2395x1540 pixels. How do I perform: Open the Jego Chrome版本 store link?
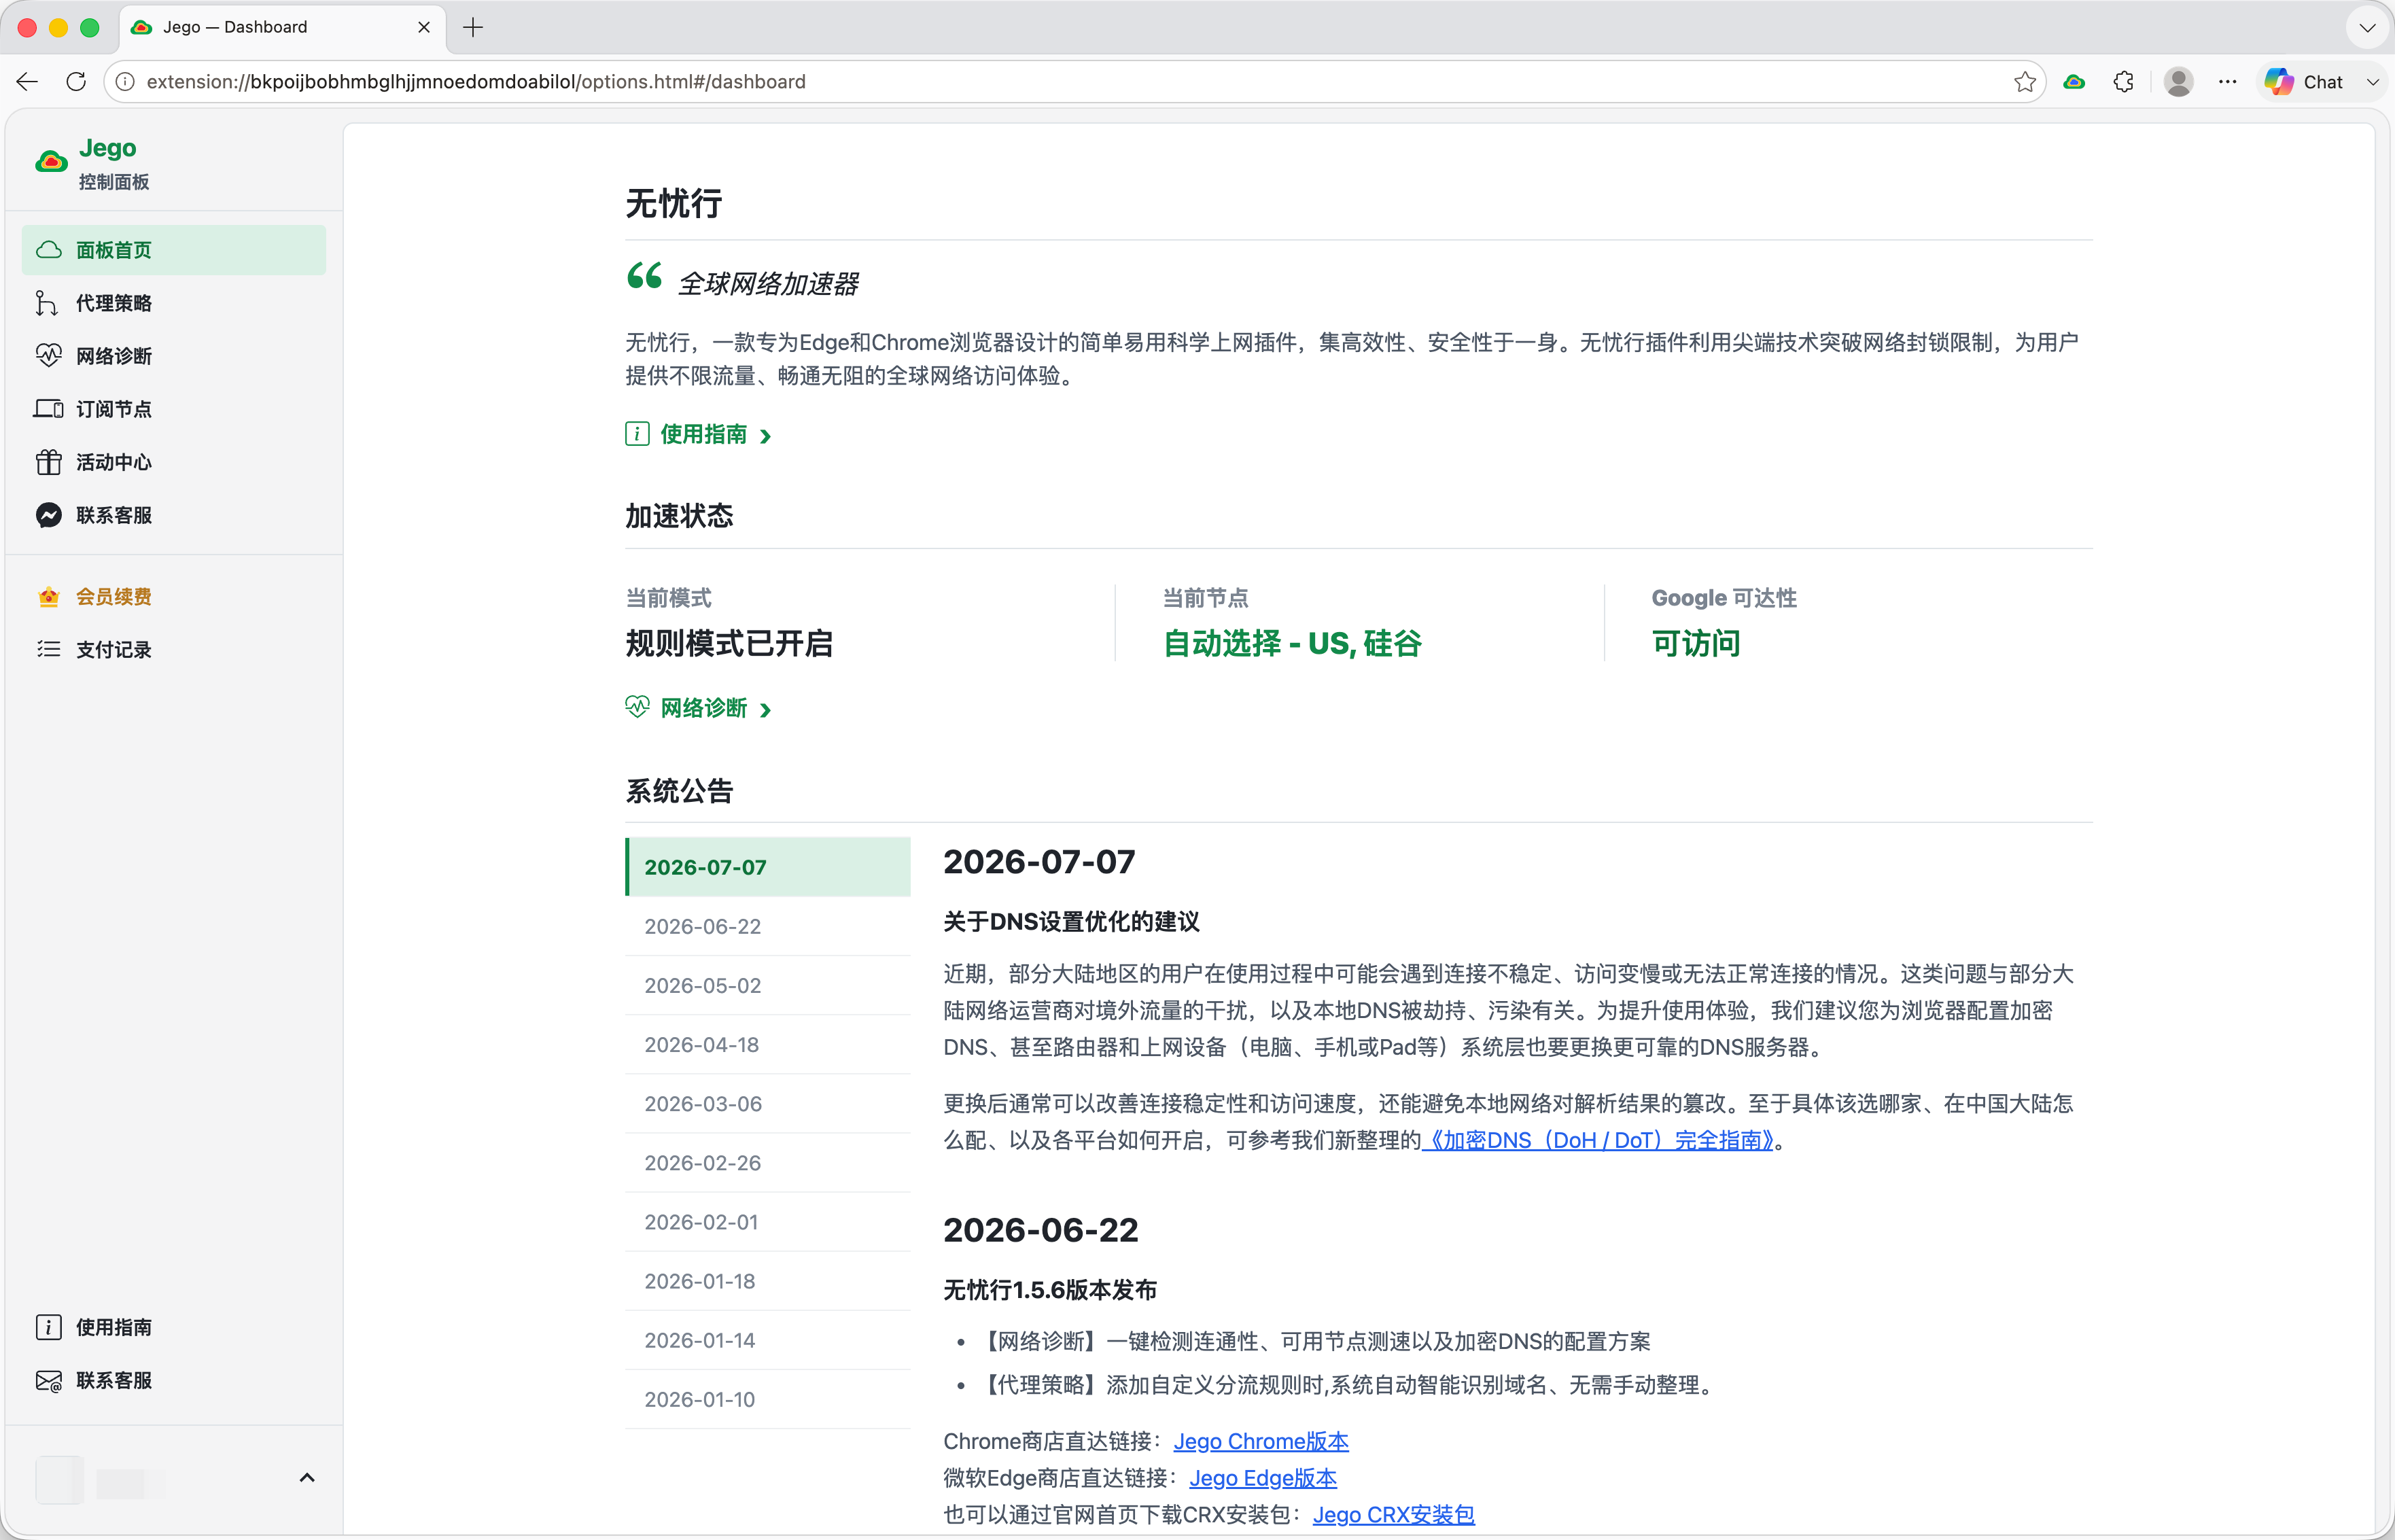point(1261,1441)
